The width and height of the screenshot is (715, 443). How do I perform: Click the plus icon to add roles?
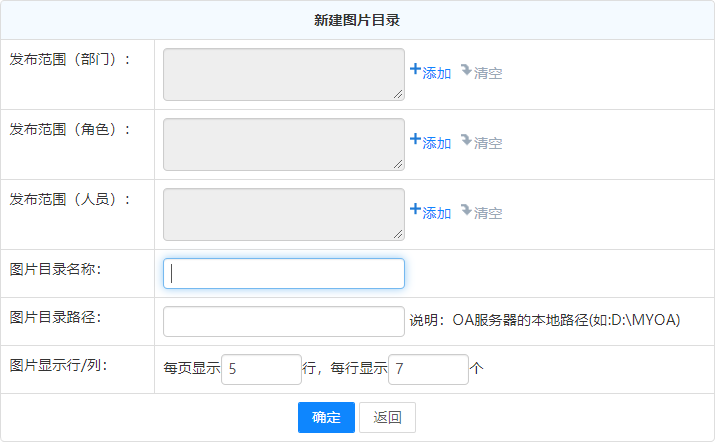[x=416, y=140]
